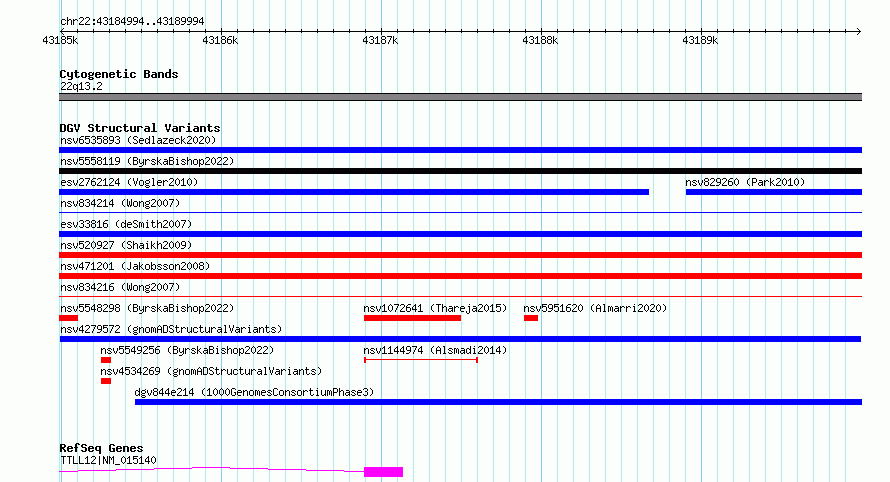890x482 pixels.
Task: Click the nsv829260 (Park2010) variant label
Action: point(745,182)
